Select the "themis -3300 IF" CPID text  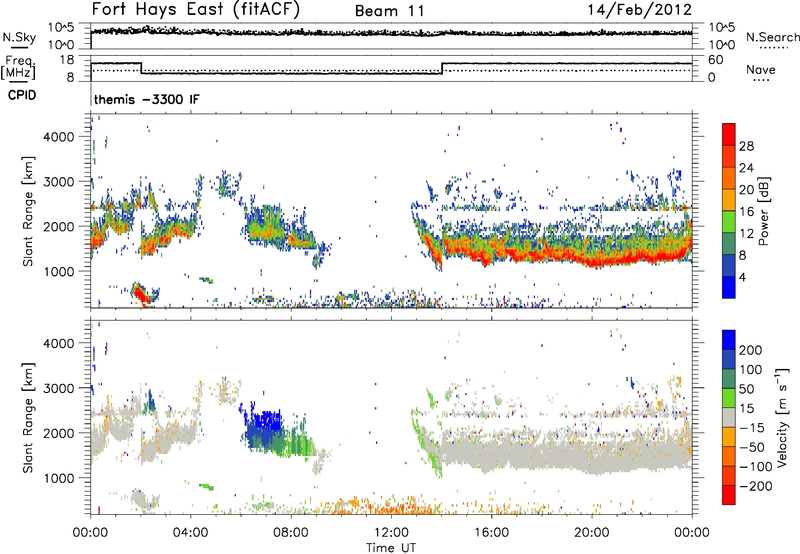[x=147, y=99]
